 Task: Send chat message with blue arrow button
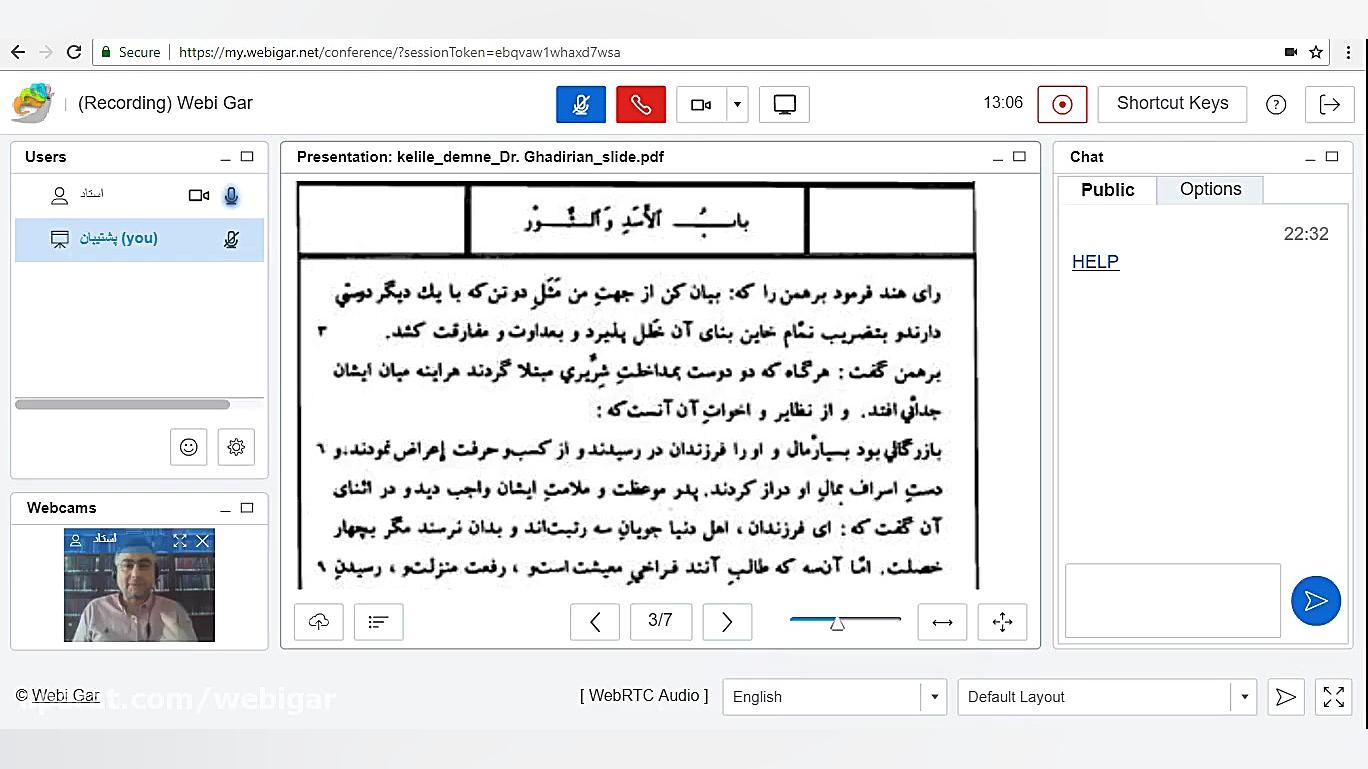(x=1315, y=601)
